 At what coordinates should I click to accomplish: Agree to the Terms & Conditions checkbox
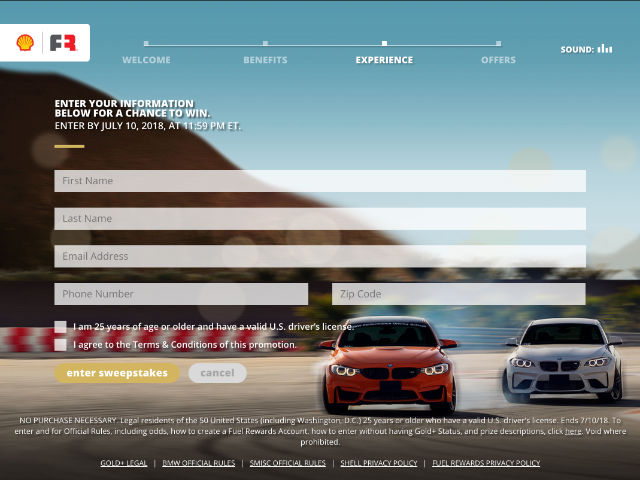pyautogui.click(x=61, y=345)
